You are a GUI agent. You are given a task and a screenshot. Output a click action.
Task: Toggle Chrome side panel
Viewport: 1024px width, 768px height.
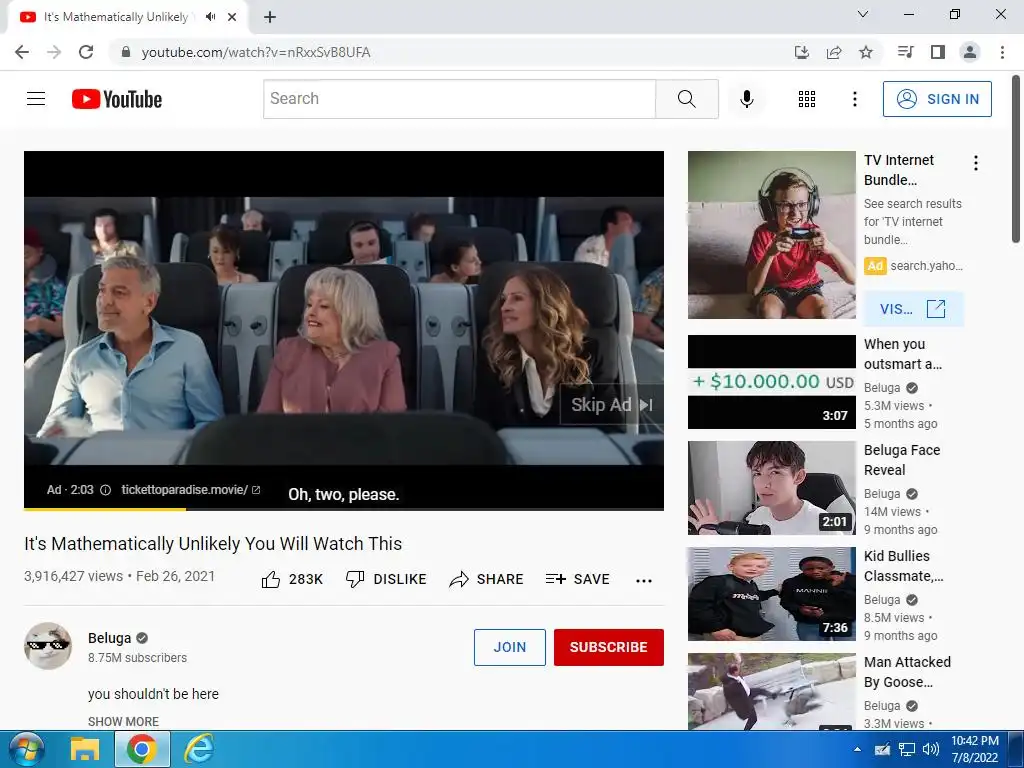[938, 52]
